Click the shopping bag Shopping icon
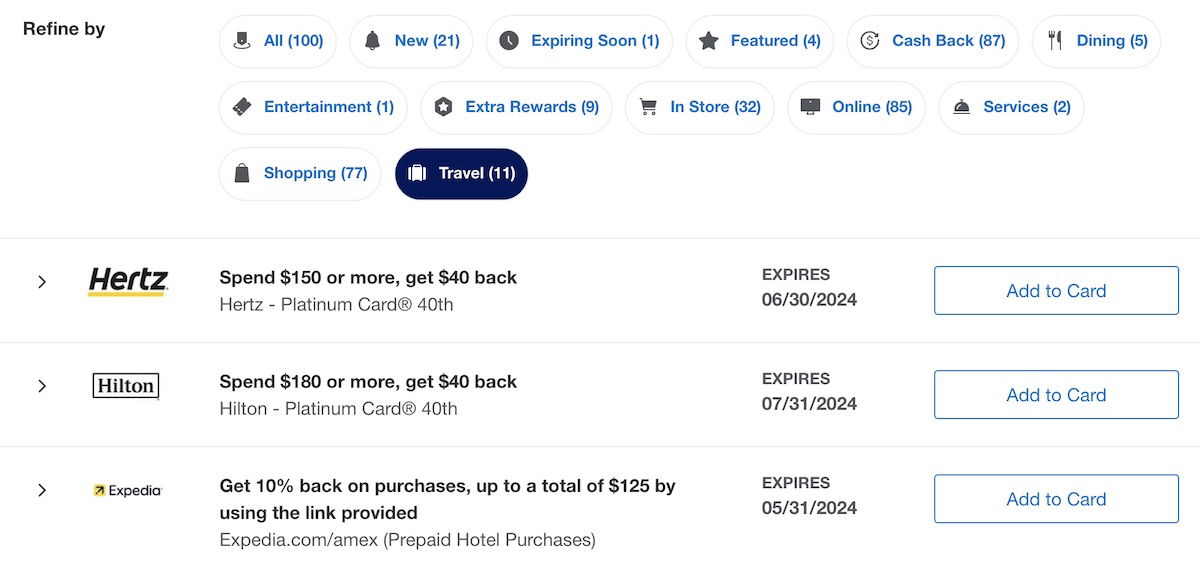The image size is (1200, 576). (242, 173)
